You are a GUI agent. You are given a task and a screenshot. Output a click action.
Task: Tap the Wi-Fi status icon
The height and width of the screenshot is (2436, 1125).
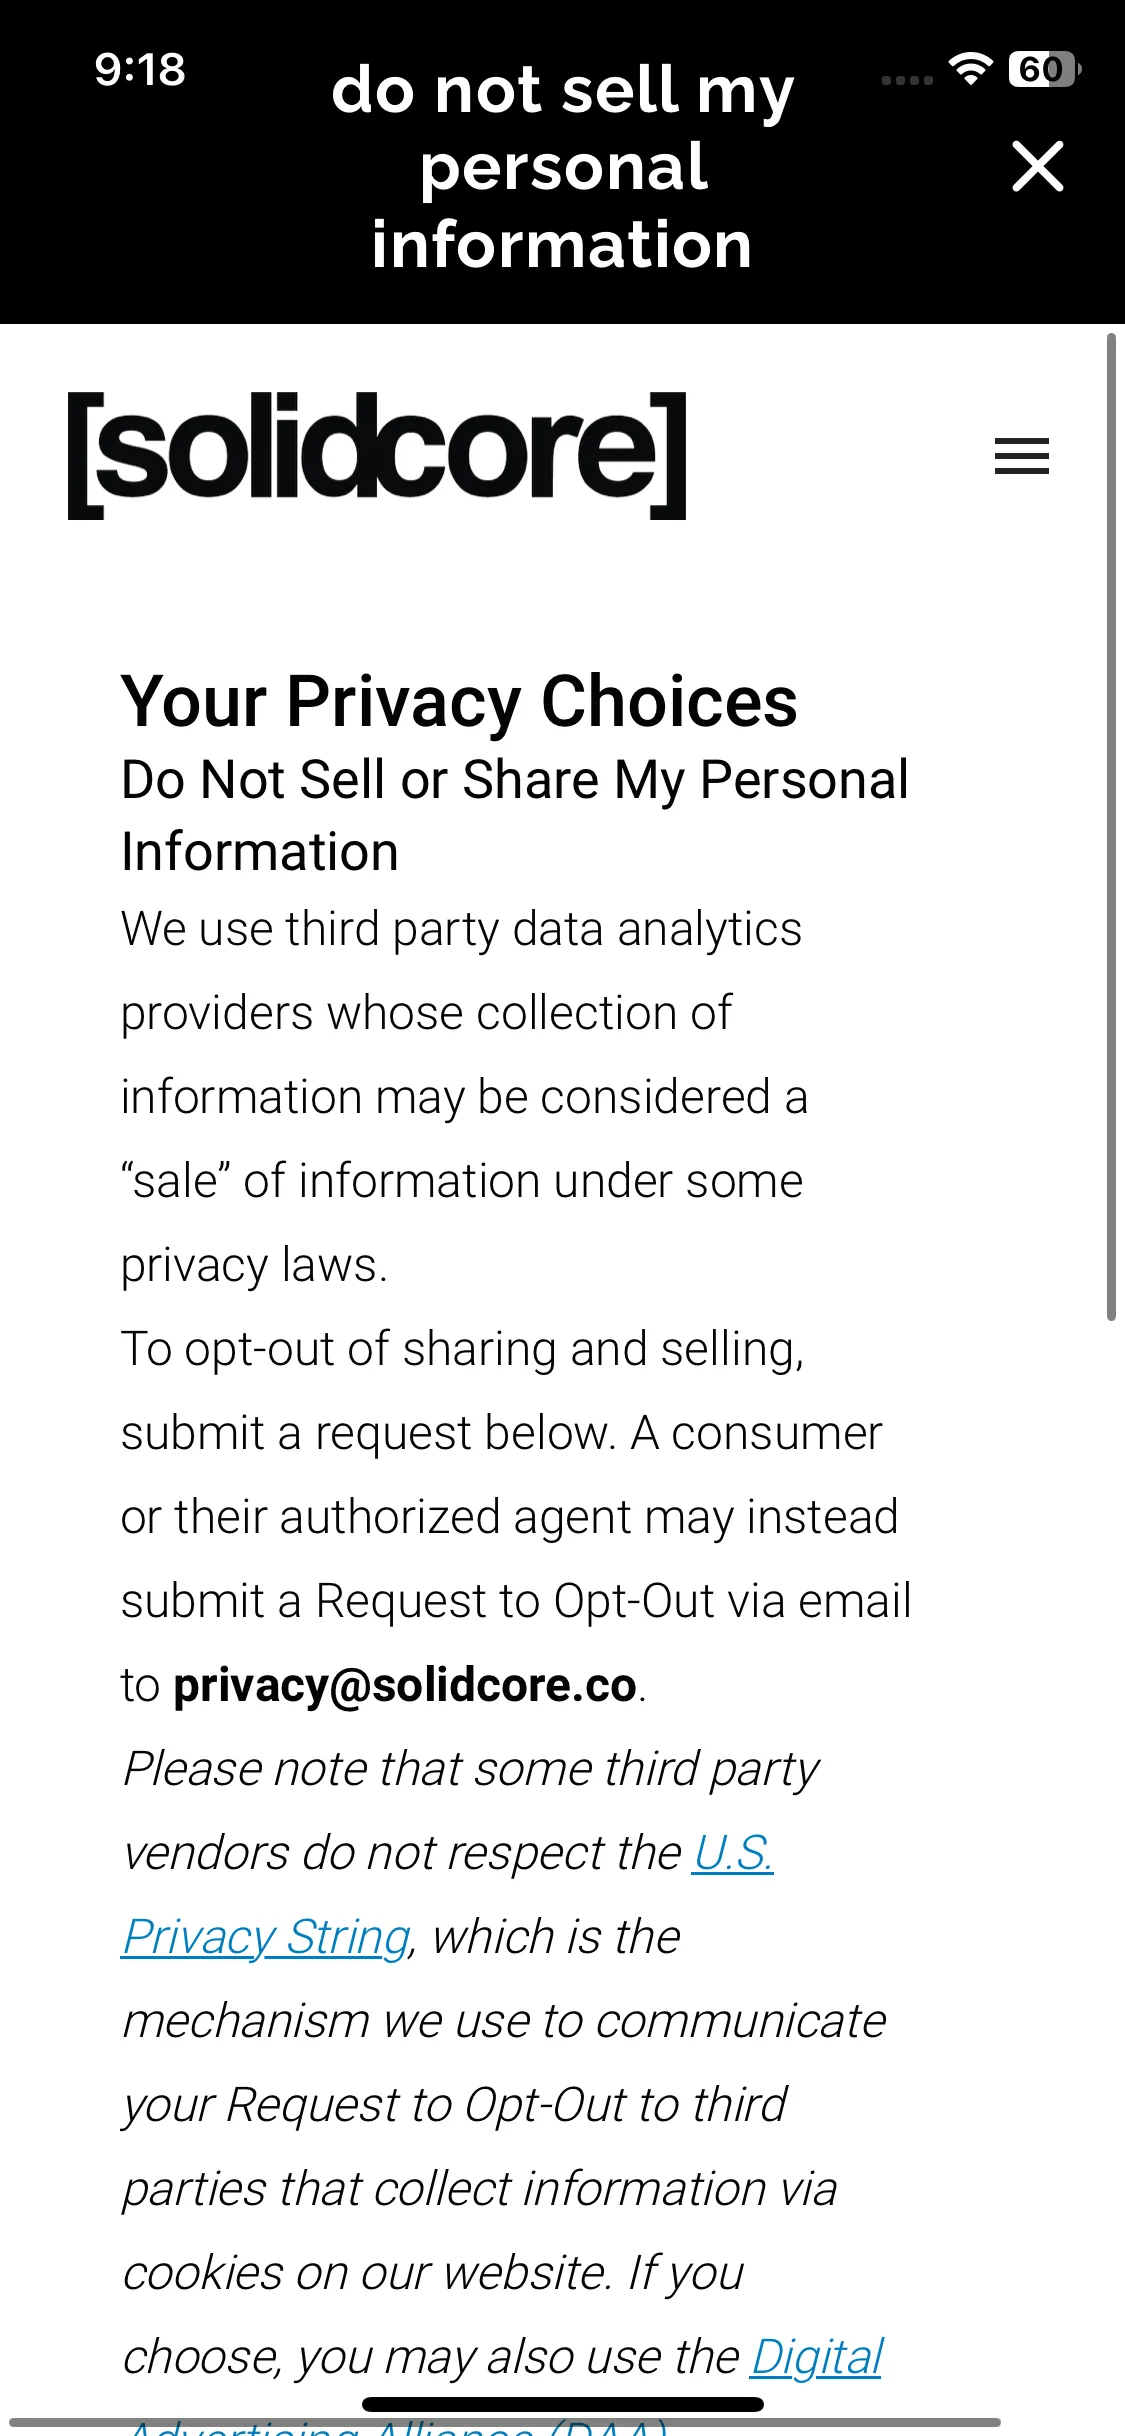pyautogui.click(x=969, y=68)
